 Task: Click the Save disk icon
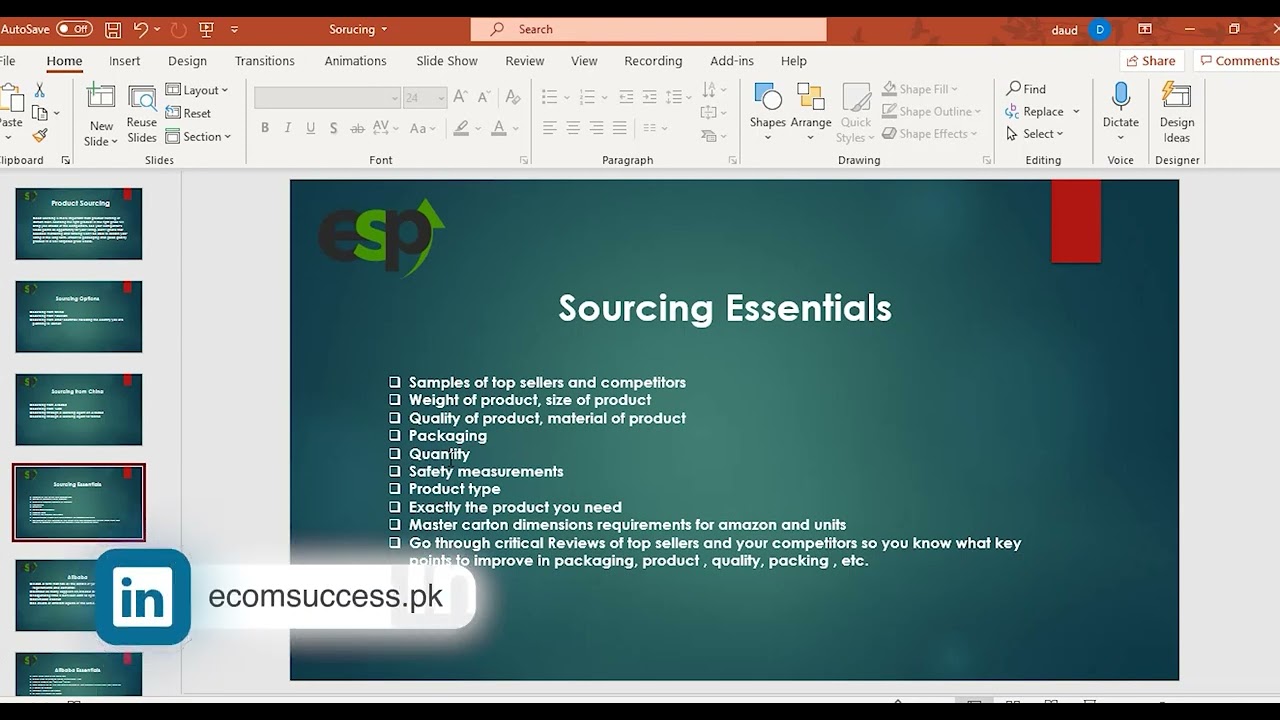[113, 30]
